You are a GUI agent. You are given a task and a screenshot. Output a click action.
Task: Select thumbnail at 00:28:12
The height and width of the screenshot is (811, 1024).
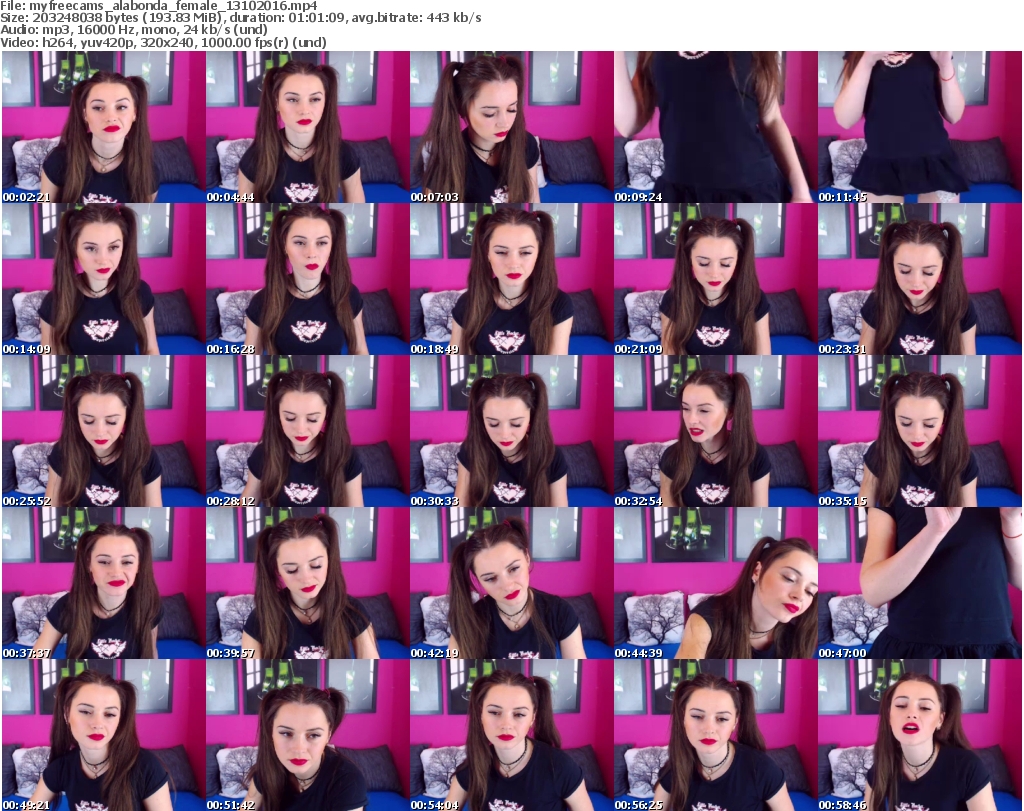tap(308, 431)
